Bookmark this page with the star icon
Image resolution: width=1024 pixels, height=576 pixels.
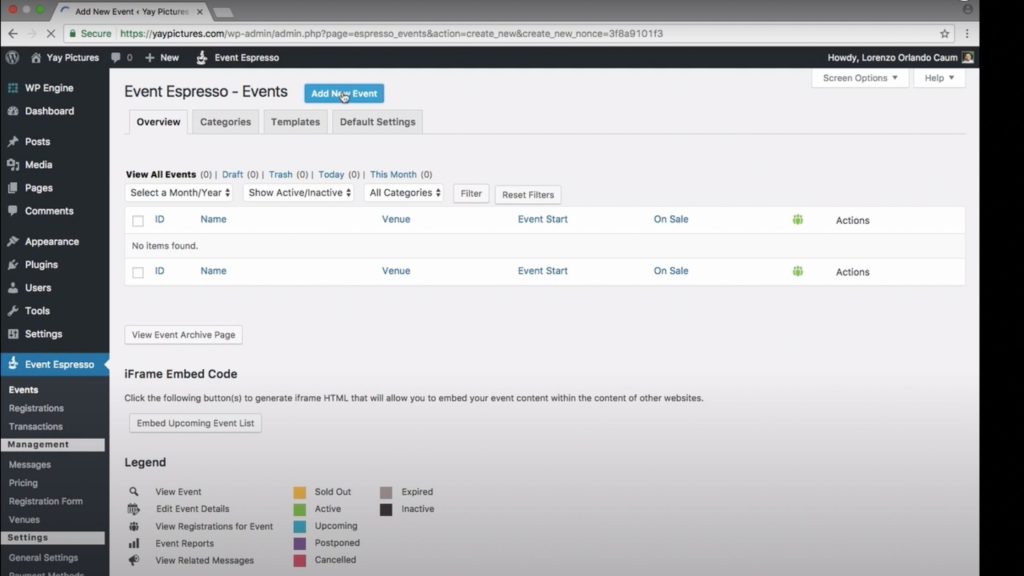coord(944,33)
